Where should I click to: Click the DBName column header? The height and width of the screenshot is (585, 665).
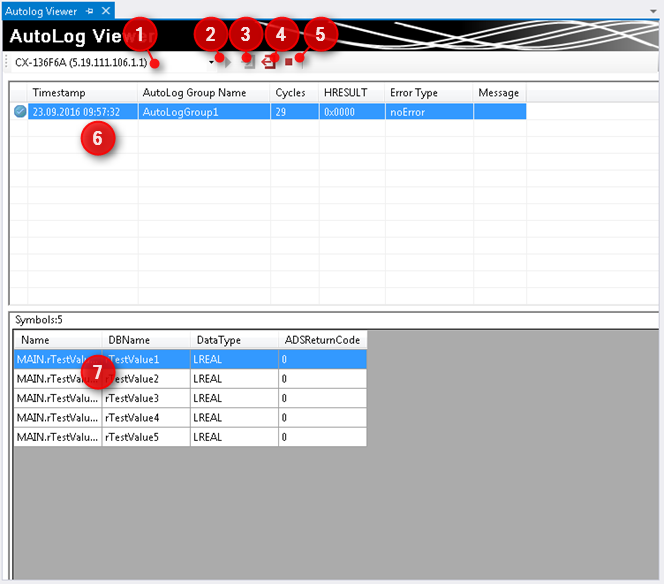(146, 340)
